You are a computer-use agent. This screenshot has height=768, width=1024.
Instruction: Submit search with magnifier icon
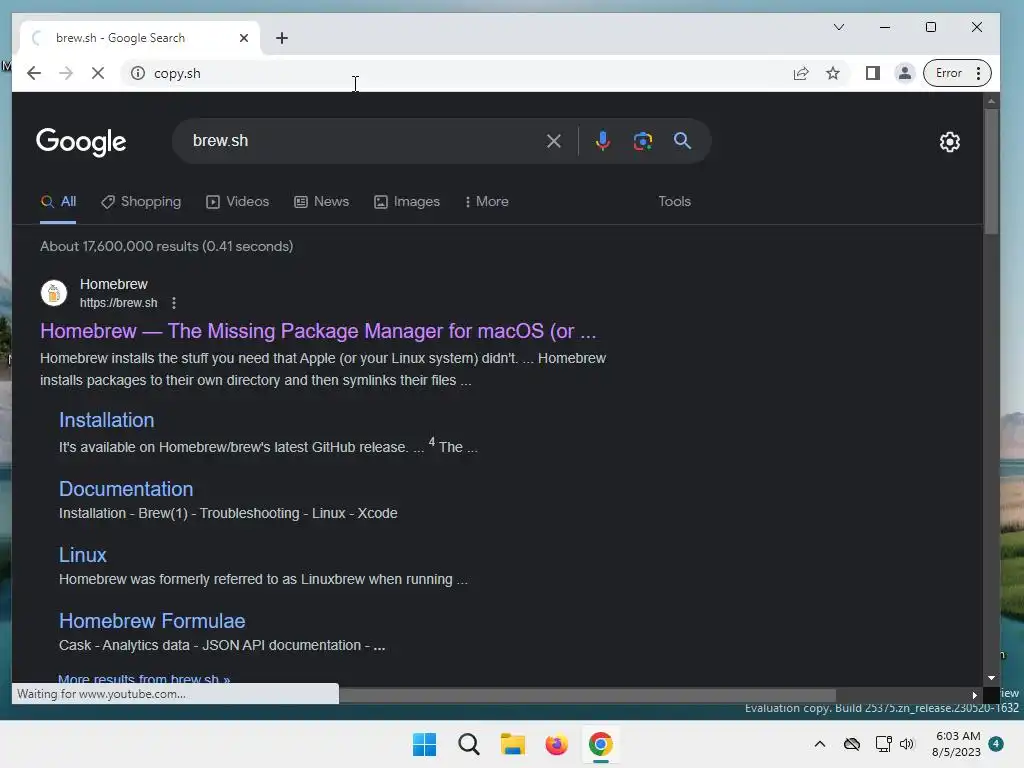(x=682, y=140)
